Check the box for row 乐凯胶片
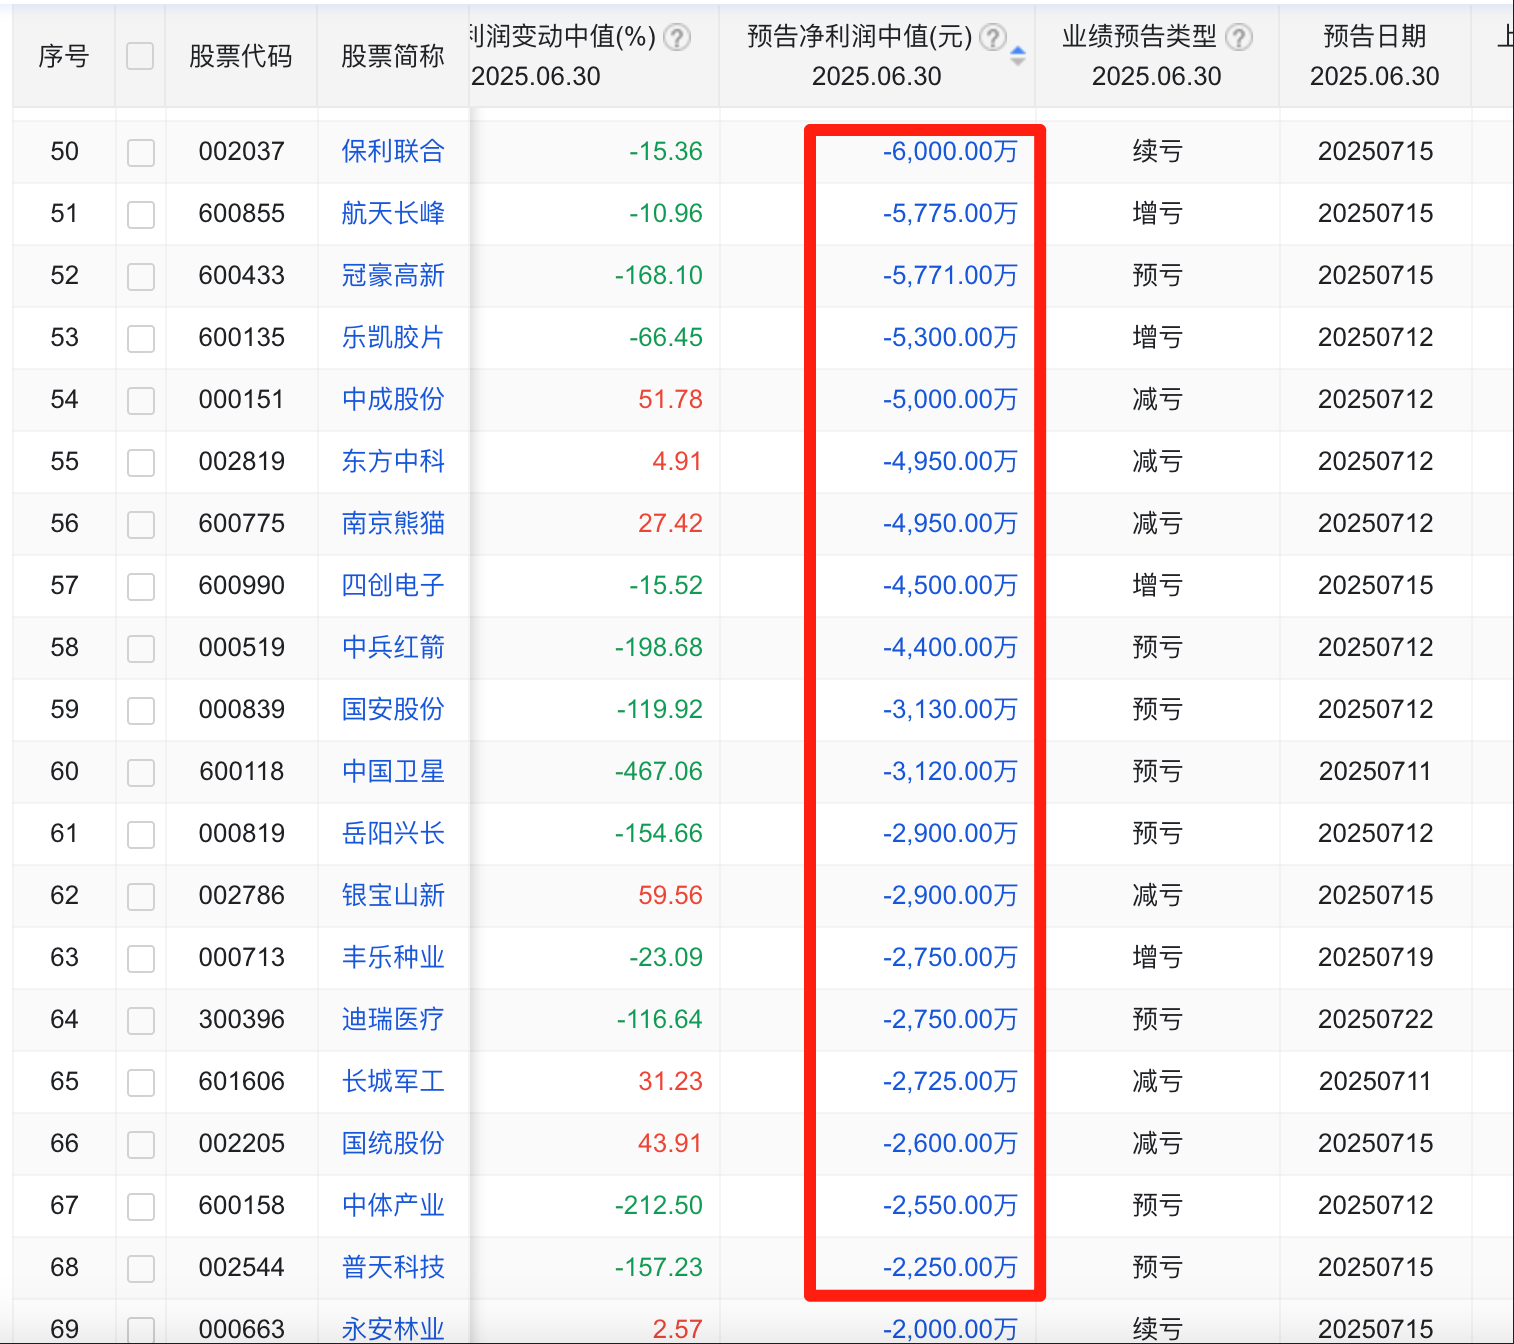The image size is (1514, 1344). tap(141, 338)
